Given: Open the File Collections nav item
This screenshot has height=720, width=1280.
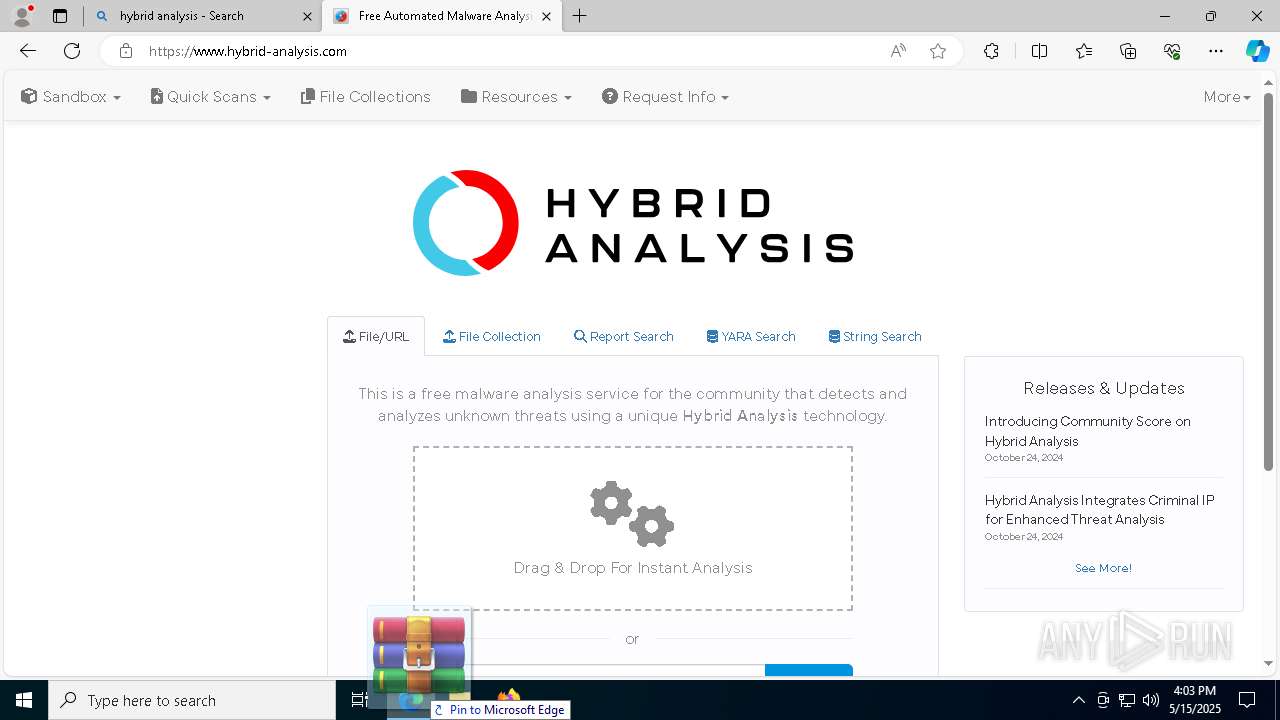Looking at the screenshot, I should pyautogui.click(x=366, y=97).
